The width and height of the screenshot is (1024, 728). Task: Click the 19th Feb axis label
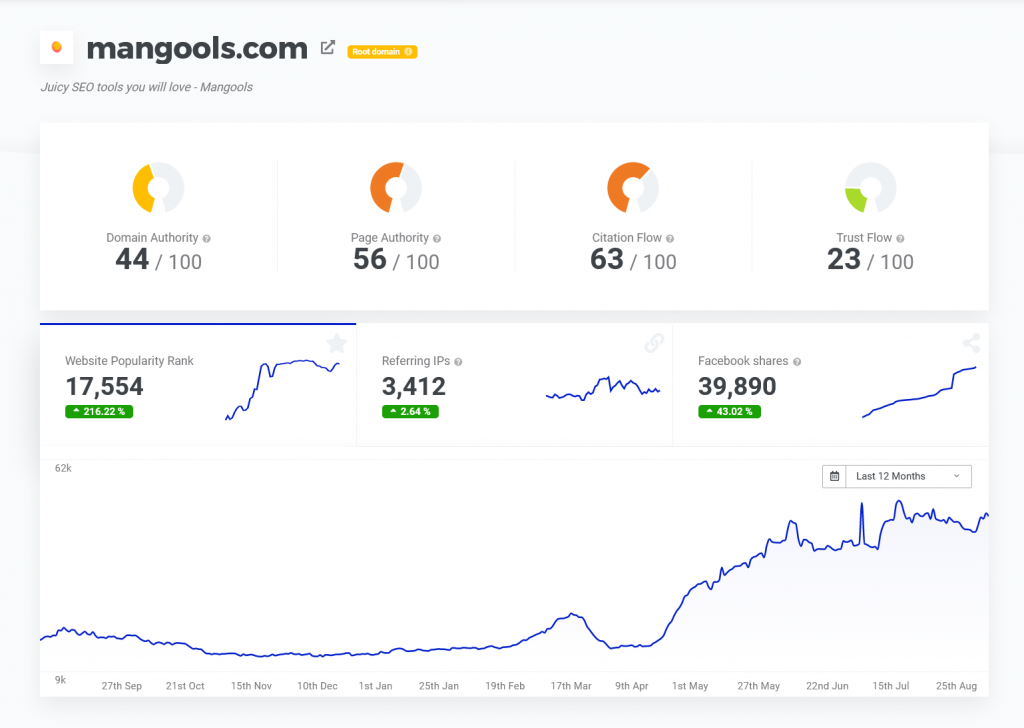click(505, 686)
